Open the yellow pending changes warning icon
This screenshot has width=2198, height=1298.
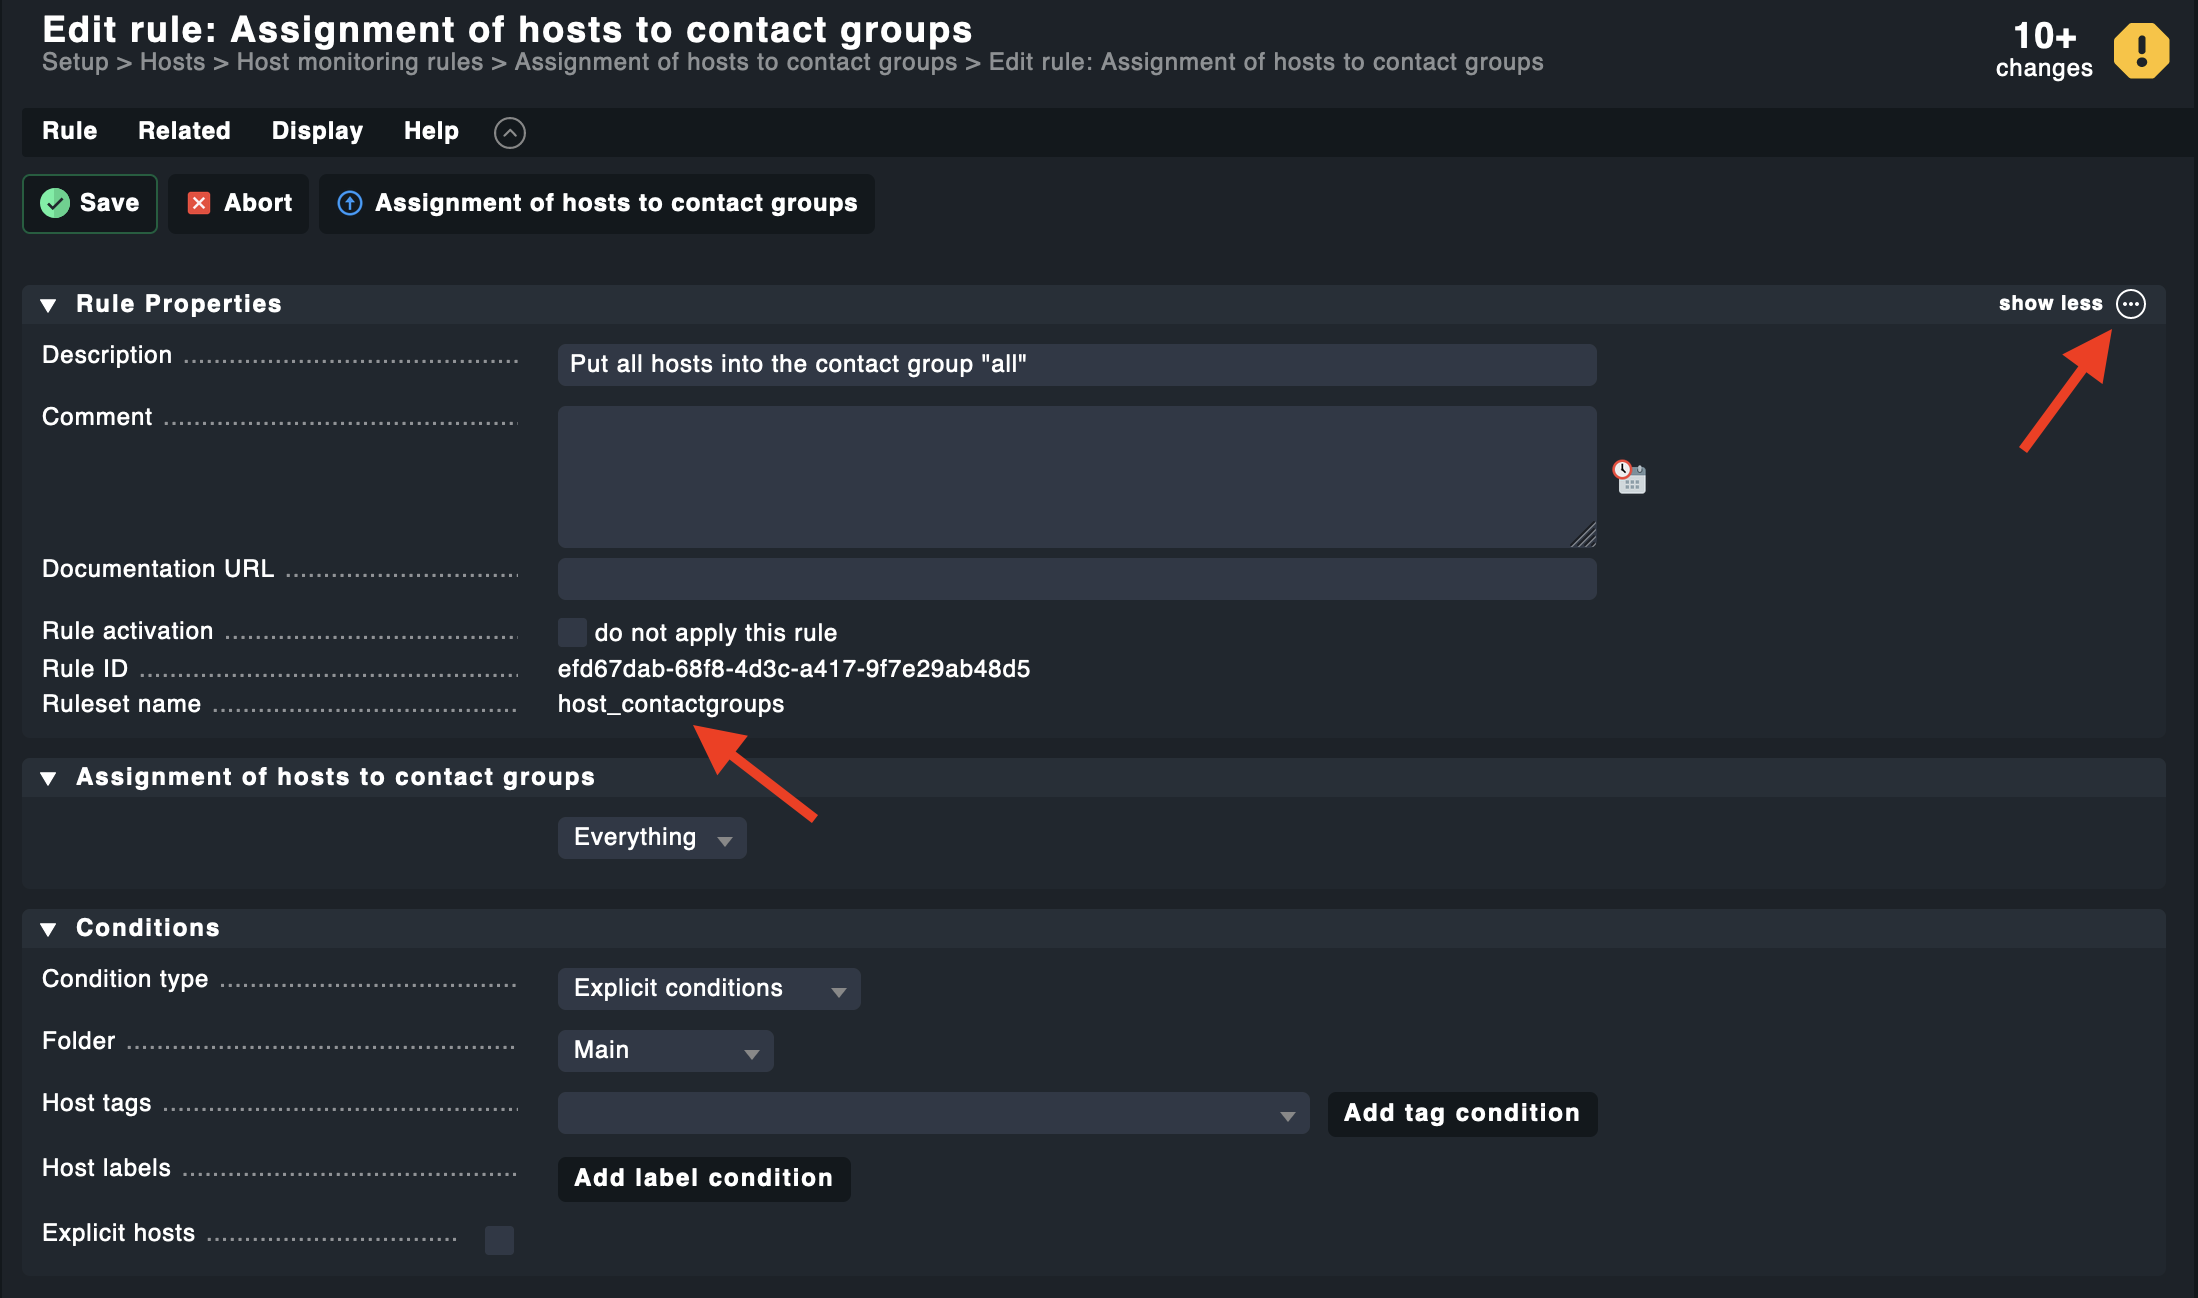click(x=2141, y=51)
